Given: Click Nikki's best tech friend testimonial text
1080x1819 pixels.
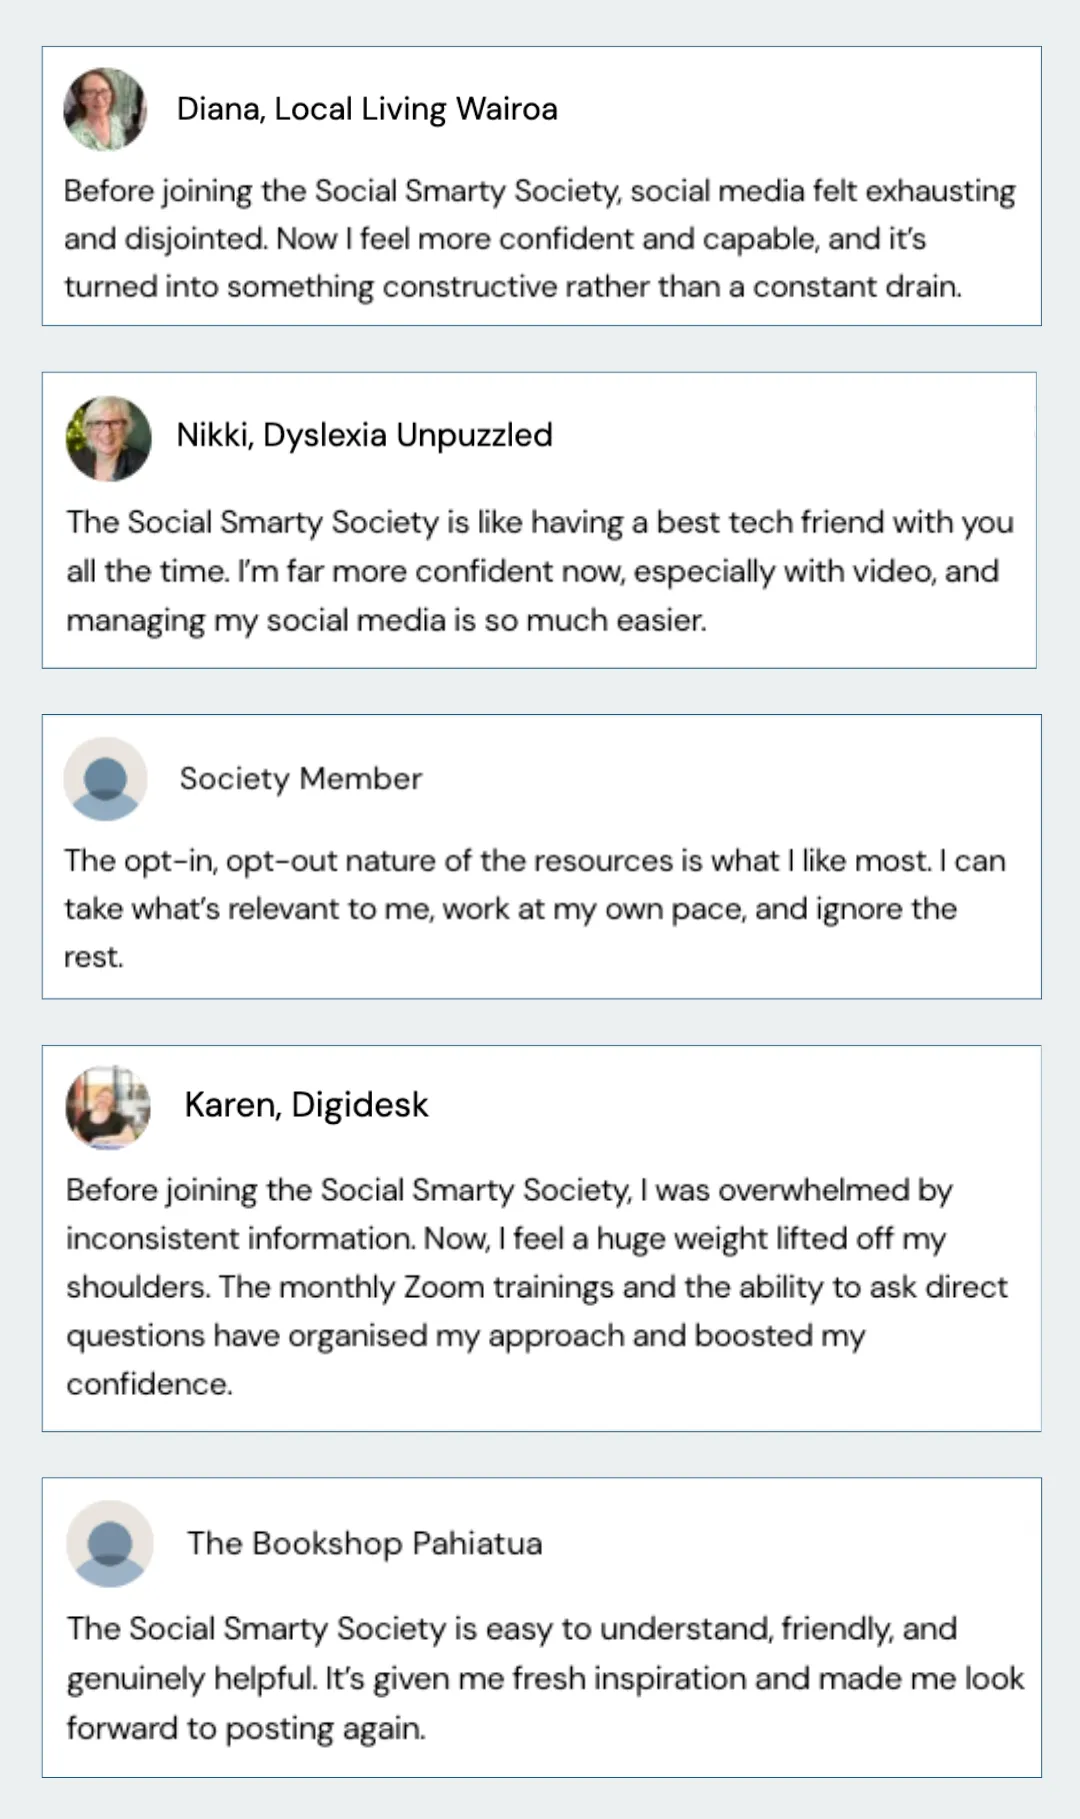Looking at the screenshot, I should [x=540, y=571].
